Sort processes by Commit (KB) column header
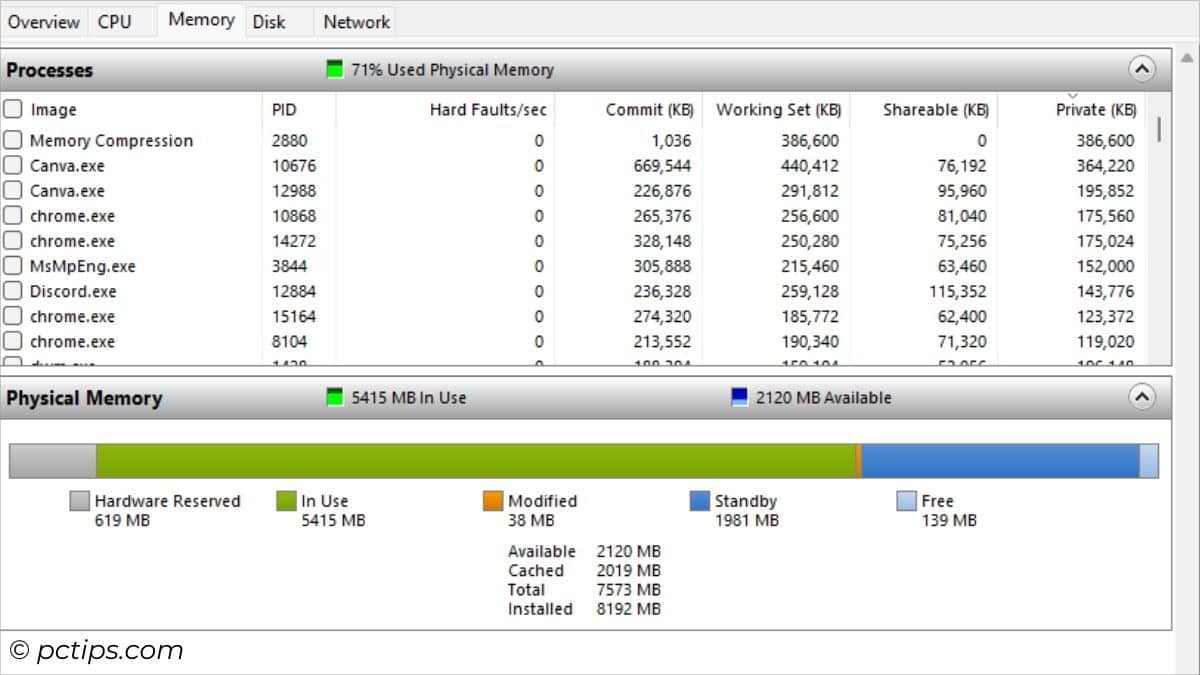This screenshot has height=675, width=1200. point(649,110)
